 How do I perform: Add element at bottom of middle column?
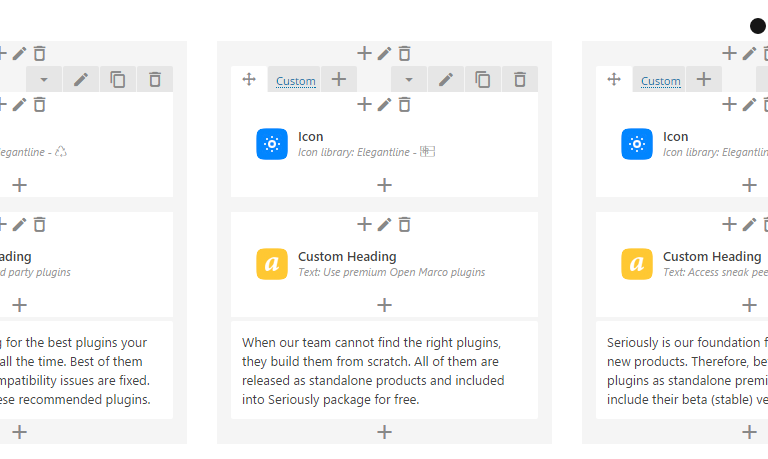pos(384,432)
